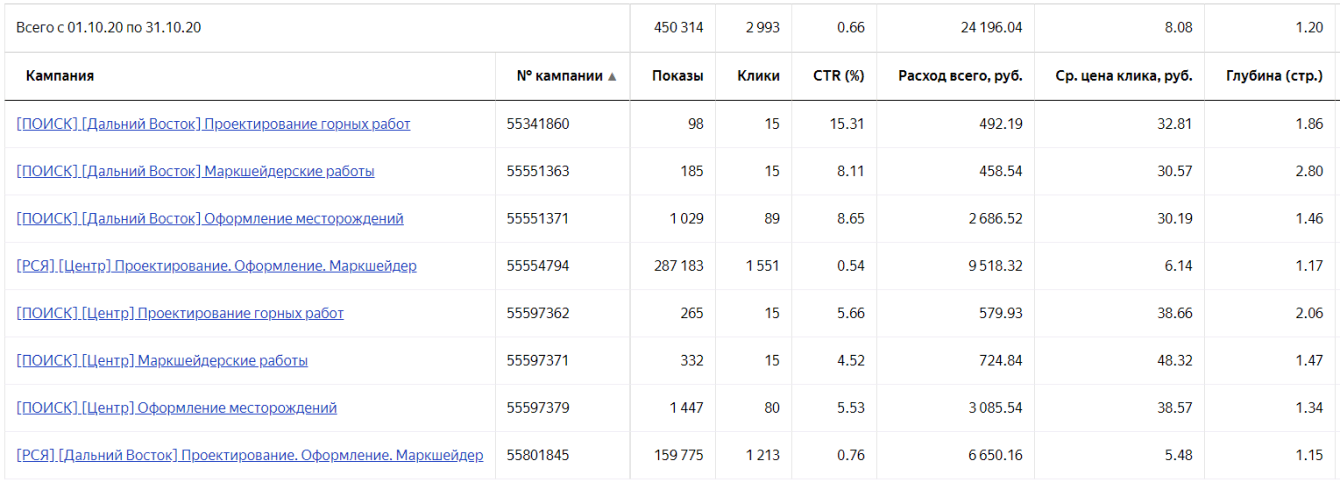The image size is (1340, 488).
Task: Open ПОИСК Дальний Восток Оформление месторождений campaign
Action: tap(210, 219)
